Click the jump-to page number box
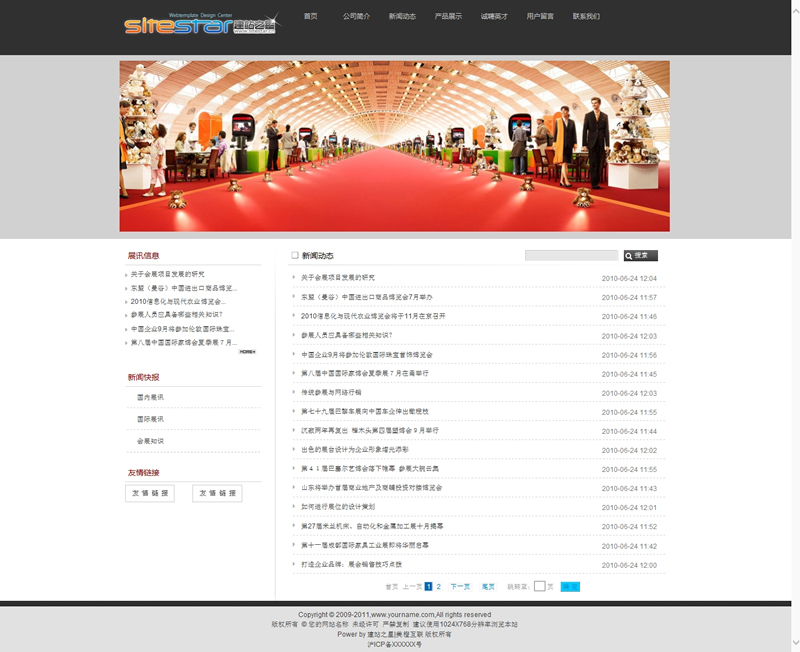 click(539, 587)
